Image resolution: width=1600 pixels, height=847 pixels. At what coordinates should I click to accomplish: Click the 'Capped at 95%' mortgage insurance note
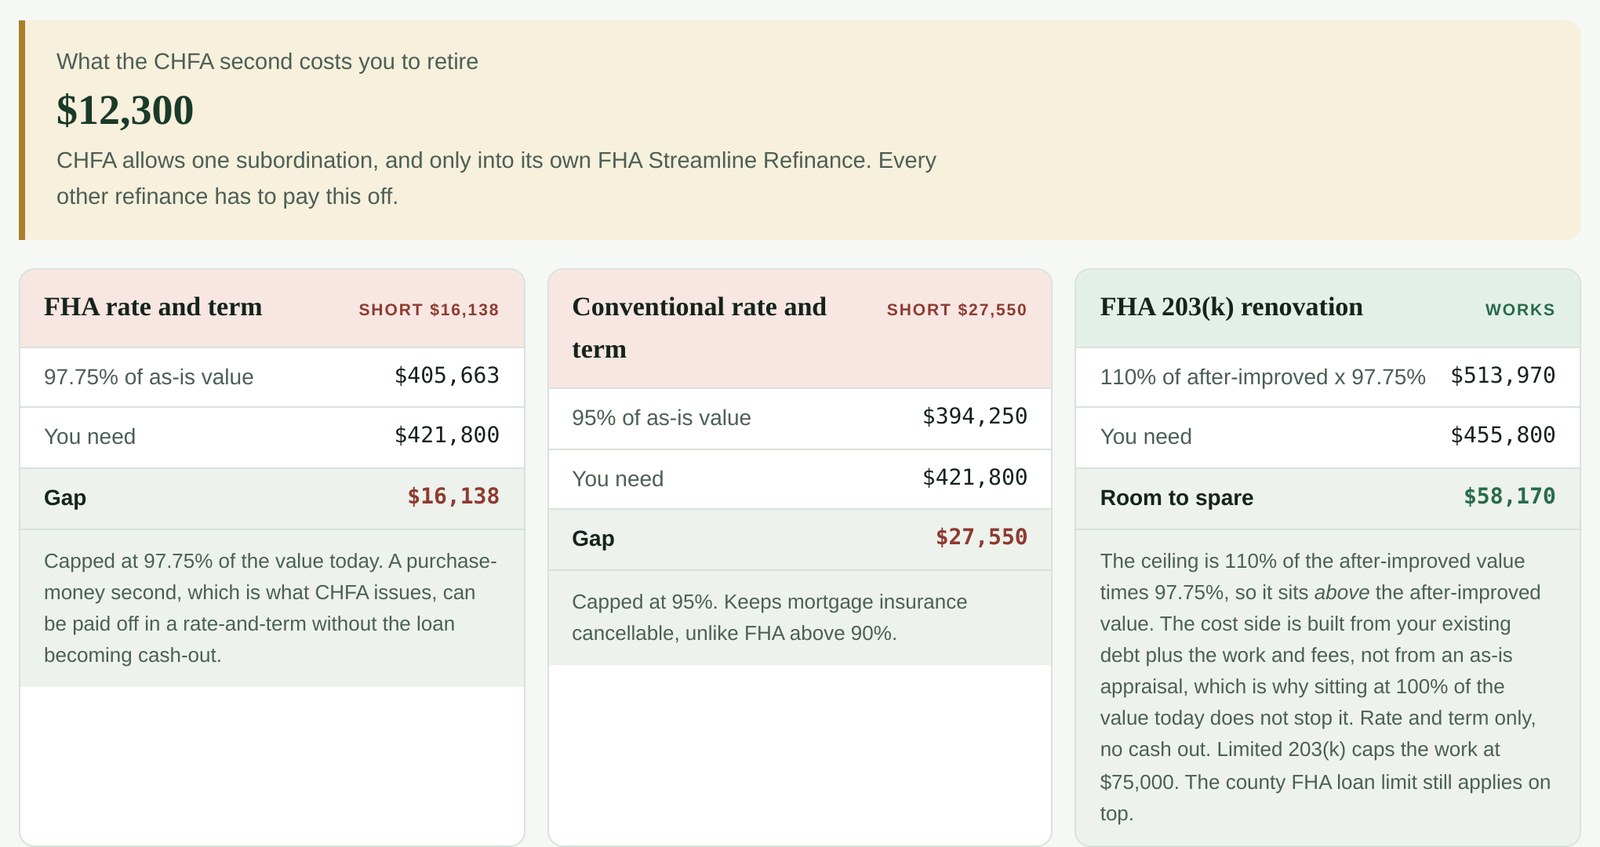click(770, 617)
